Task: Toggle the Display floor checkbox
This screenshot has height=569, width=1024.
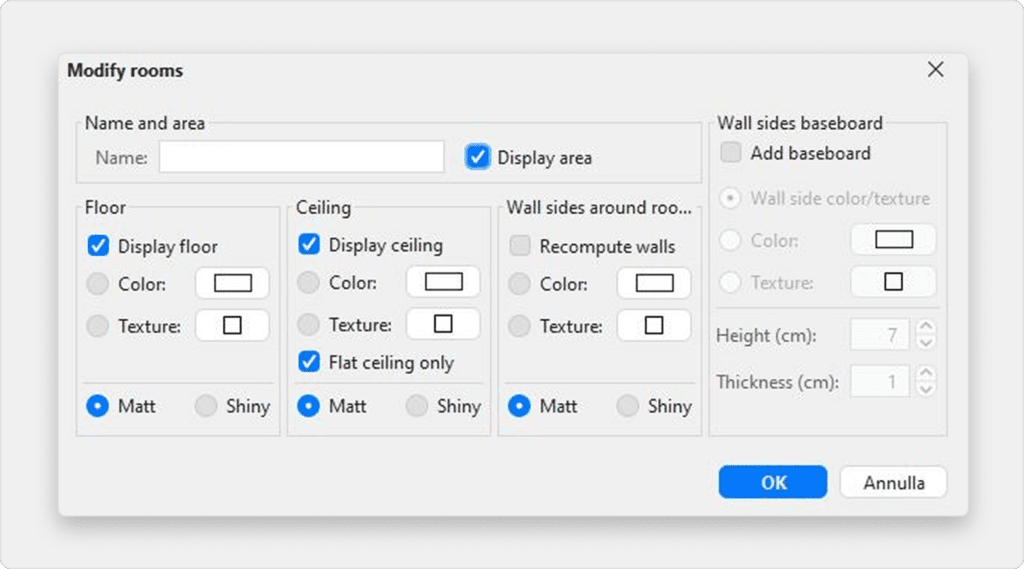Action: pyautogui.click(x=98, y=246)
